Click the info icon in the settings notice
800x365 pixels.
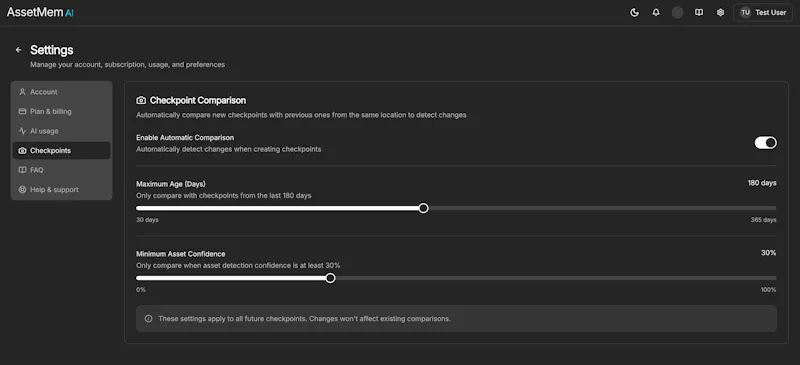tap(148, 319)
